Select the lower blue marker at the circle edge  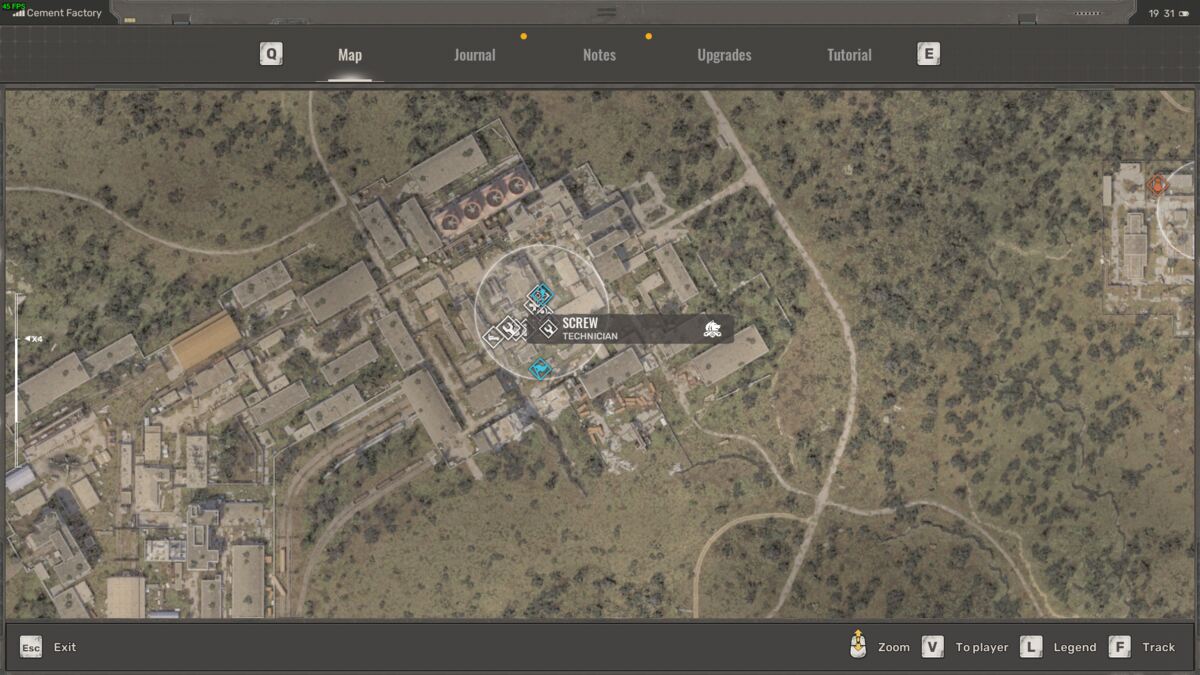tap(540, 370)
